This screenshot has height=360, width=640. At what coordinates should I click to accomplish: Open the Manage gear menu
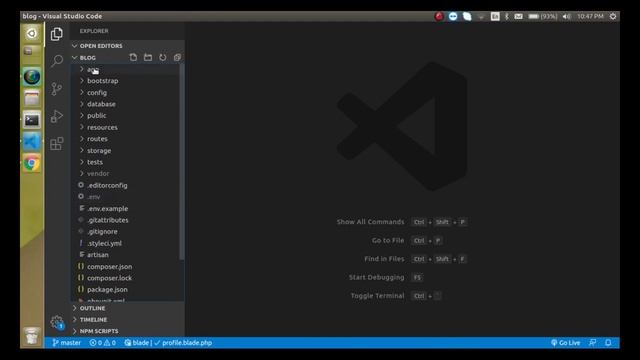click(57, 322)
